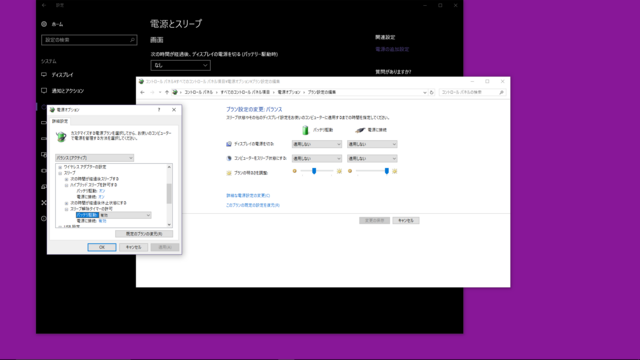The image size is (640, 360).
Task: Close the 電源オプション dialog
Action: click(x=174, y=110)
